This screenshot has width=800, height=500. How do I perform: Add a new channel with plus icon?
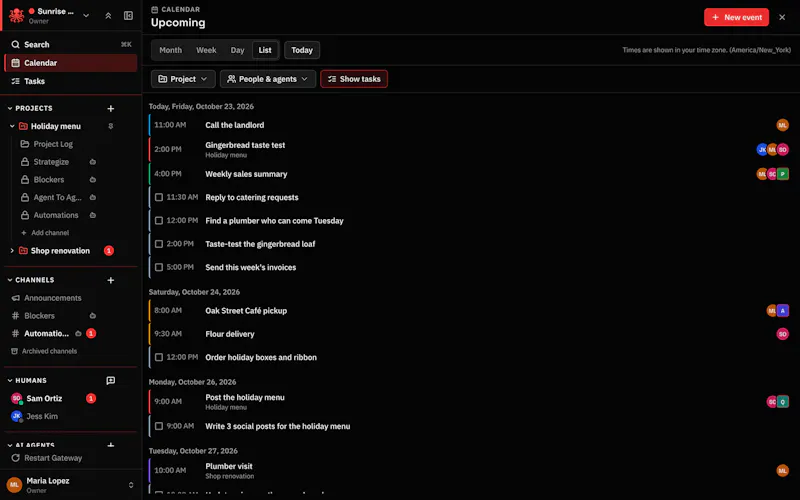[111, 280]
